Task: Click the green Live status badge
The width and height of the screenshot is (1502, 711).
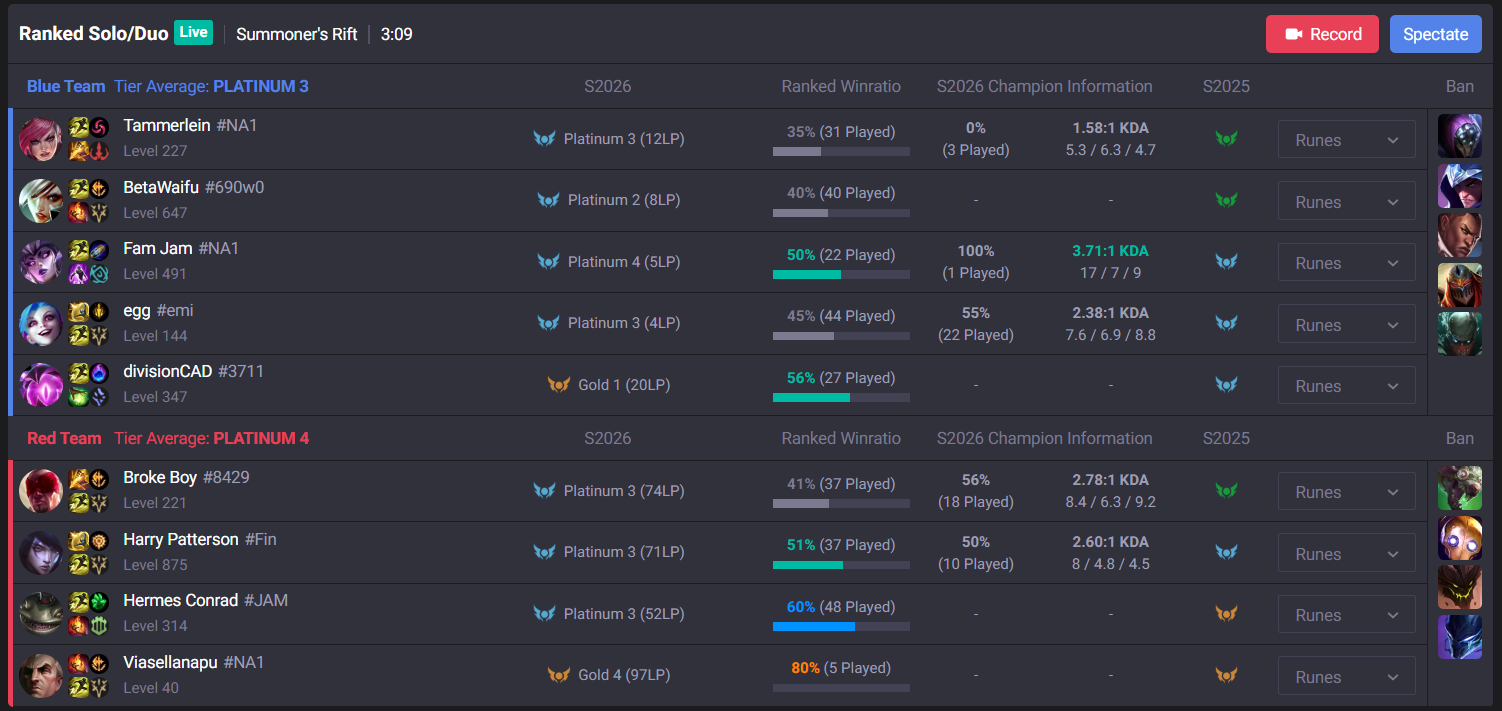Action: 194,32
